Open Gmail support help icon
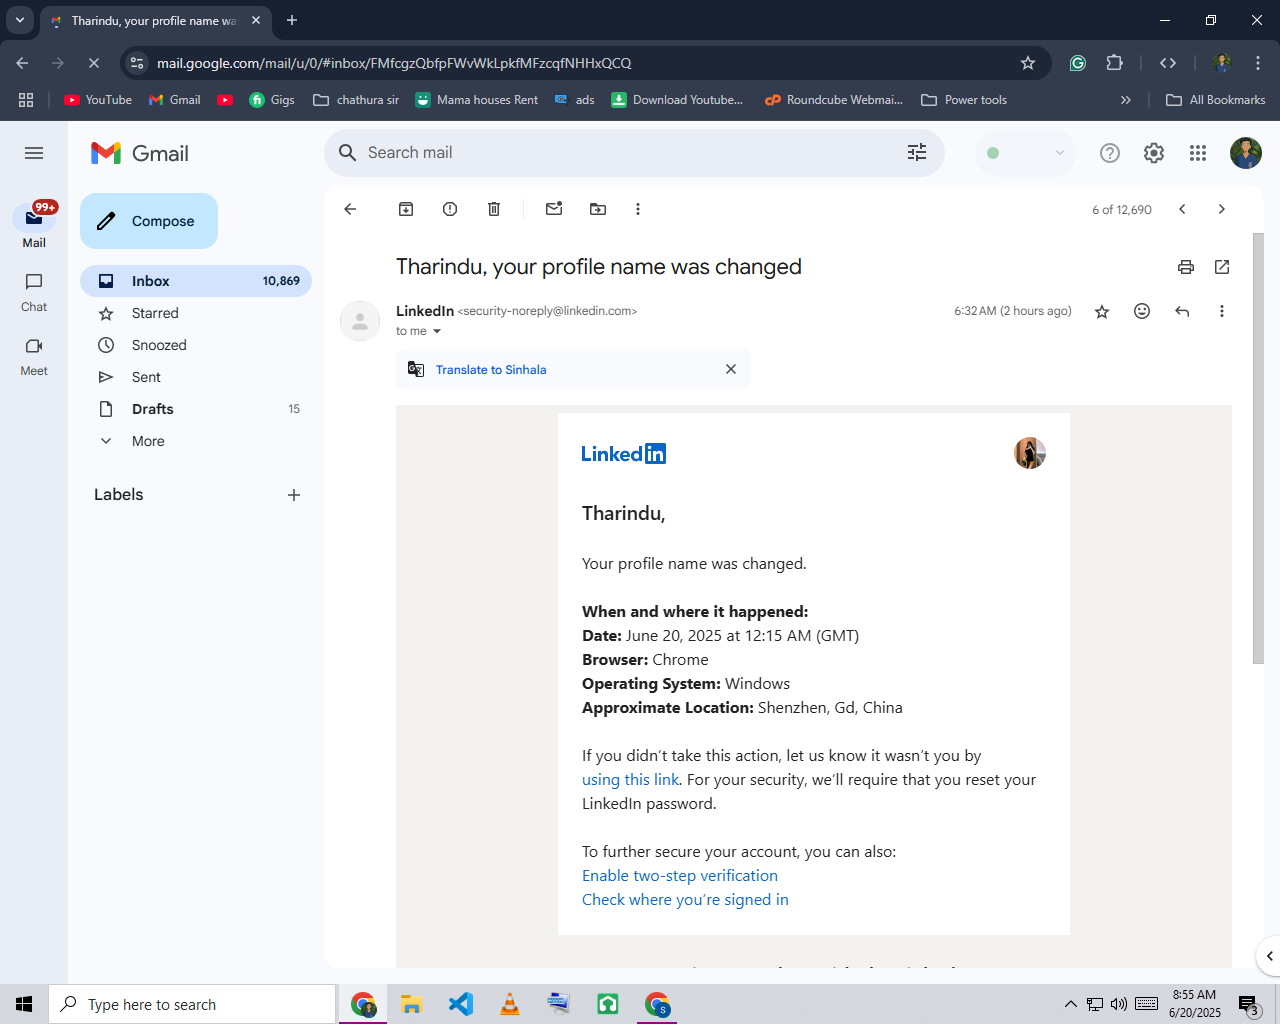The width and height of the screenshot is (1280, 1024). [1110, 153]
